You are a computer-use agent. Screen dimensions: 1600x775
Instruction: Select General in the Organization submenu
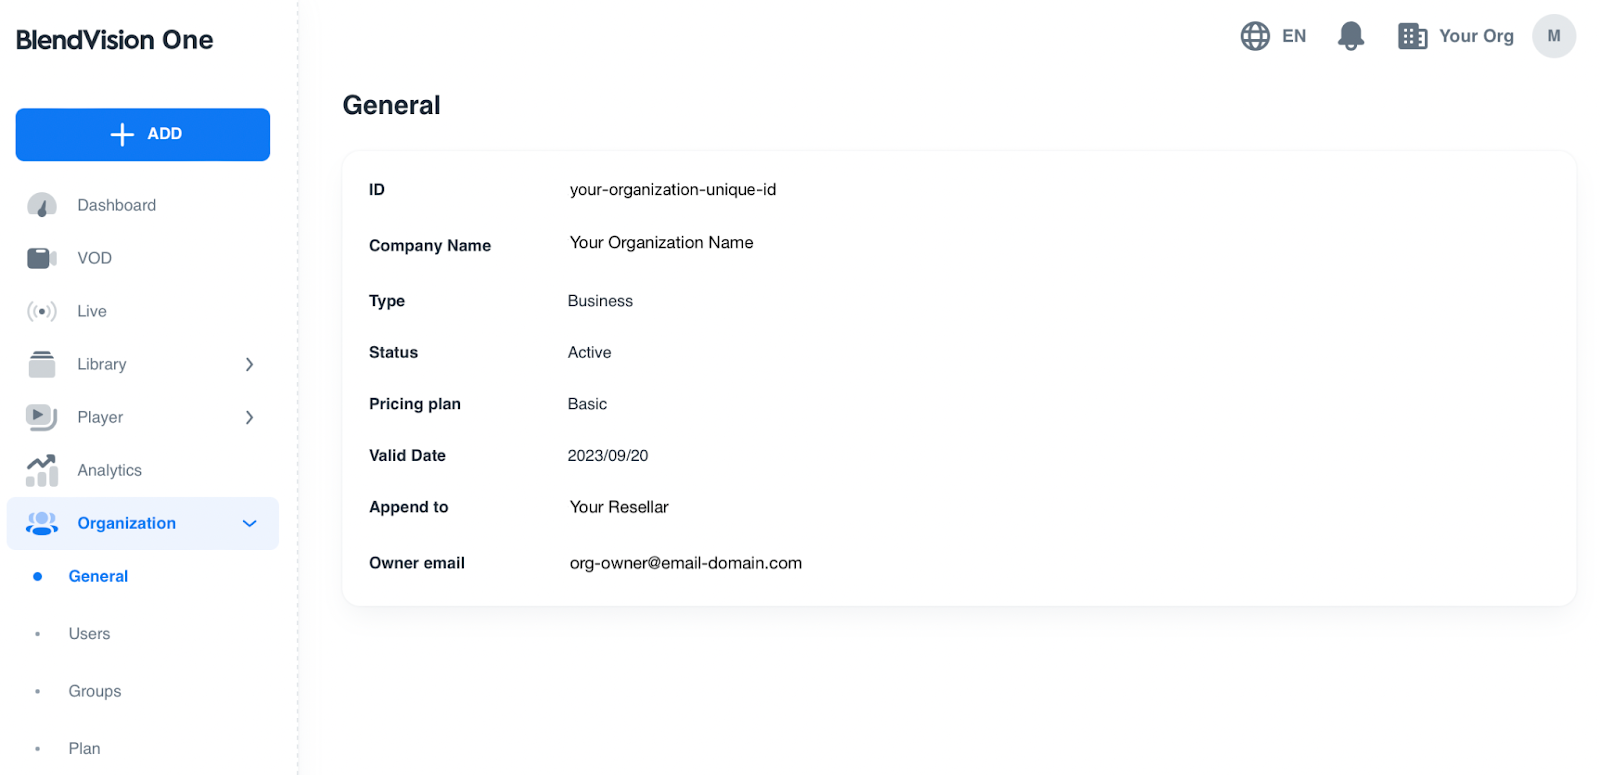[x=98, y=576]
